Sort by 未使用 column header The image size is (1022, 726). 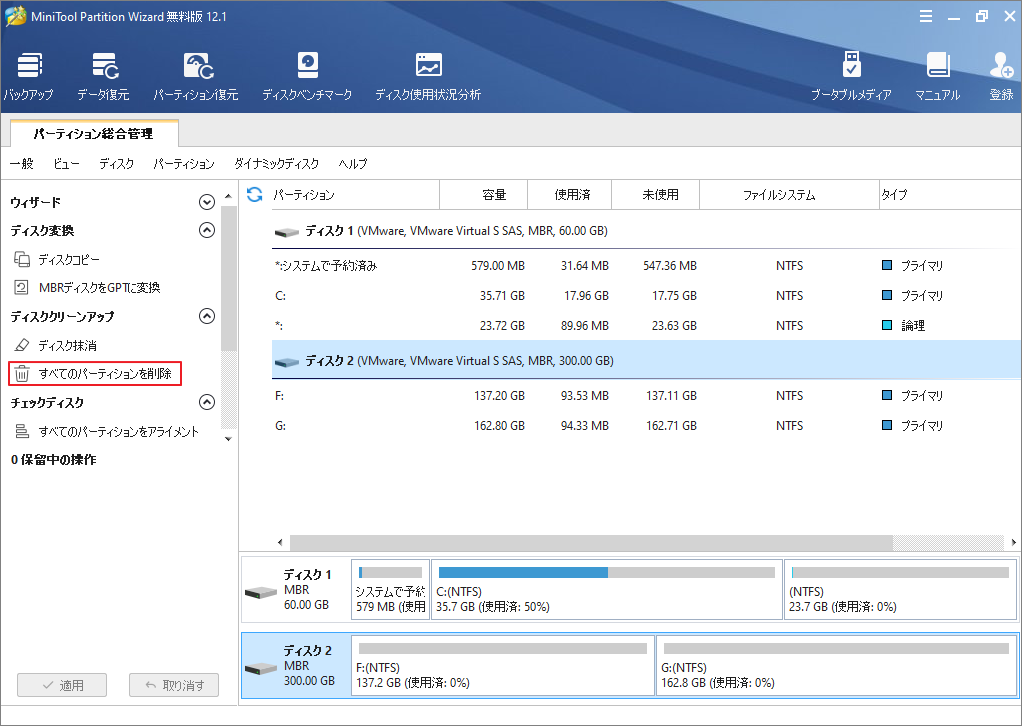(x=656, y=194)
